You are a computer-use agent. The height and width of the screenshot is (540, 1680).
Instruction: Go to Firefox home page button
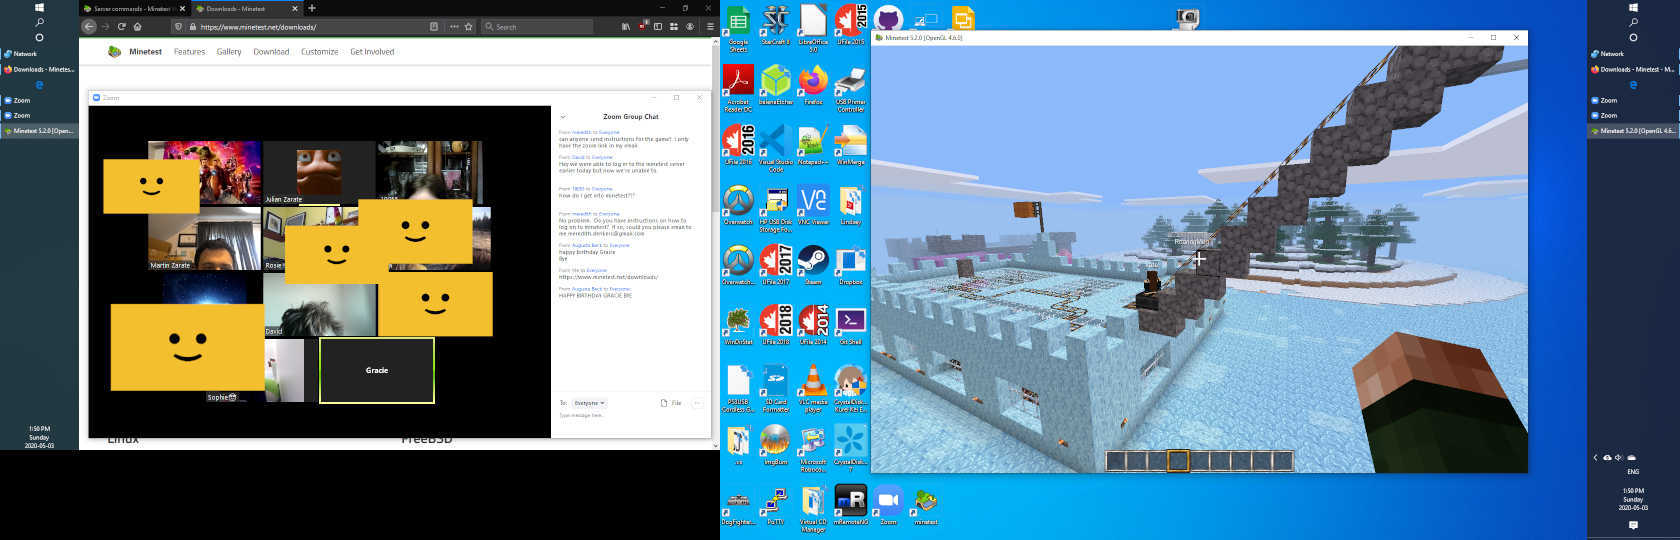click(137, 27)
